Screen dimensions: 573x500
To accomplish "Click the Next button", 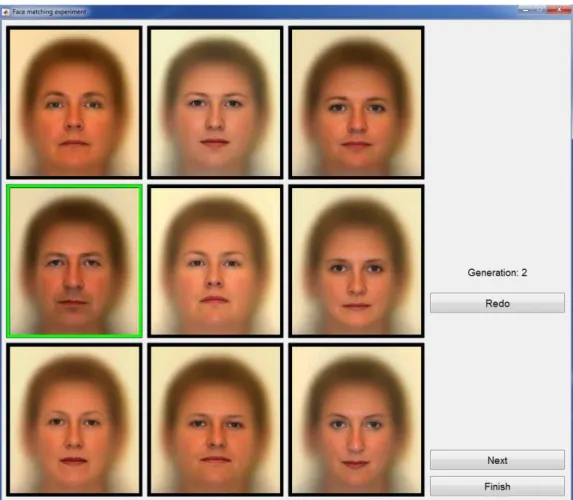I will coord(497,460).
